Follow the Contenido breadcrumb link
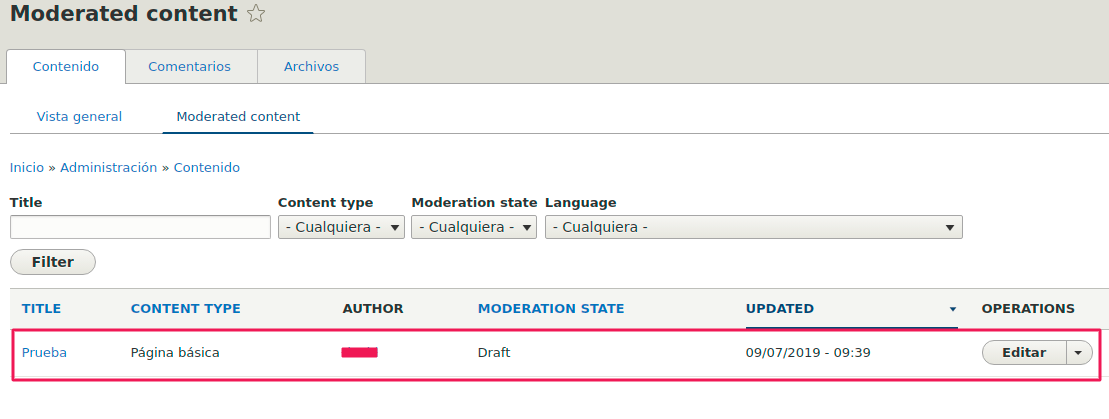1109x419 pixels. (x=207, y=168)
